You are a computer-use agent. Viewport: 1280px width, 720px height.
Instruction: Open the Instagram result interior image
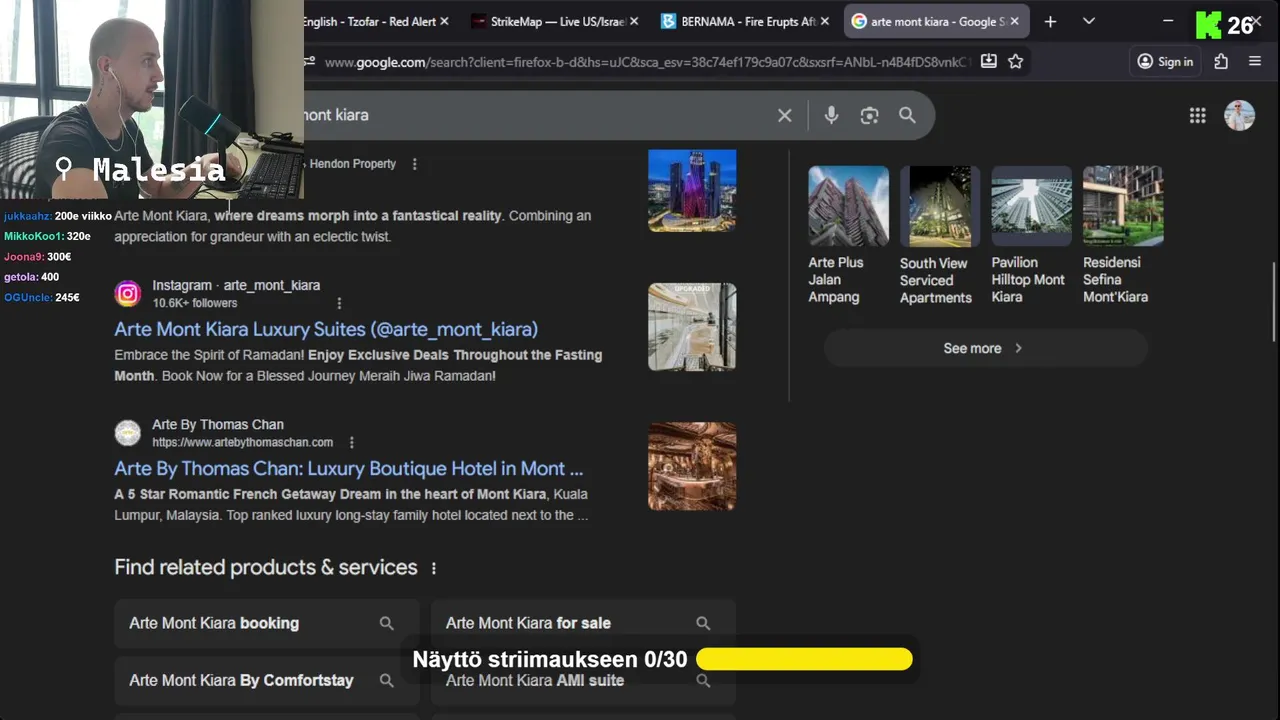(x=692, y=327)
